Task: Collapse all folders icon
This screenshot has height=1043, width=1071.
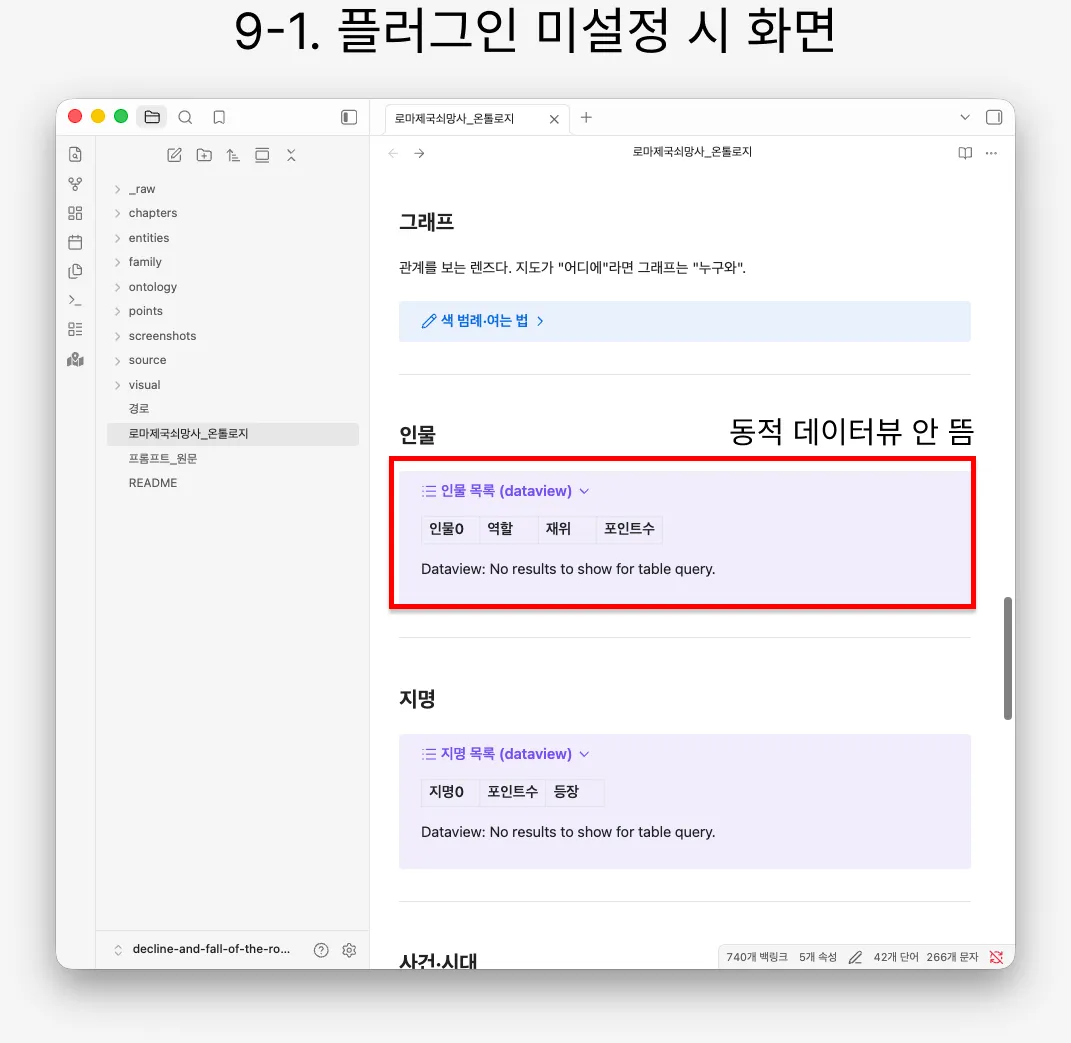Action: 291,155
